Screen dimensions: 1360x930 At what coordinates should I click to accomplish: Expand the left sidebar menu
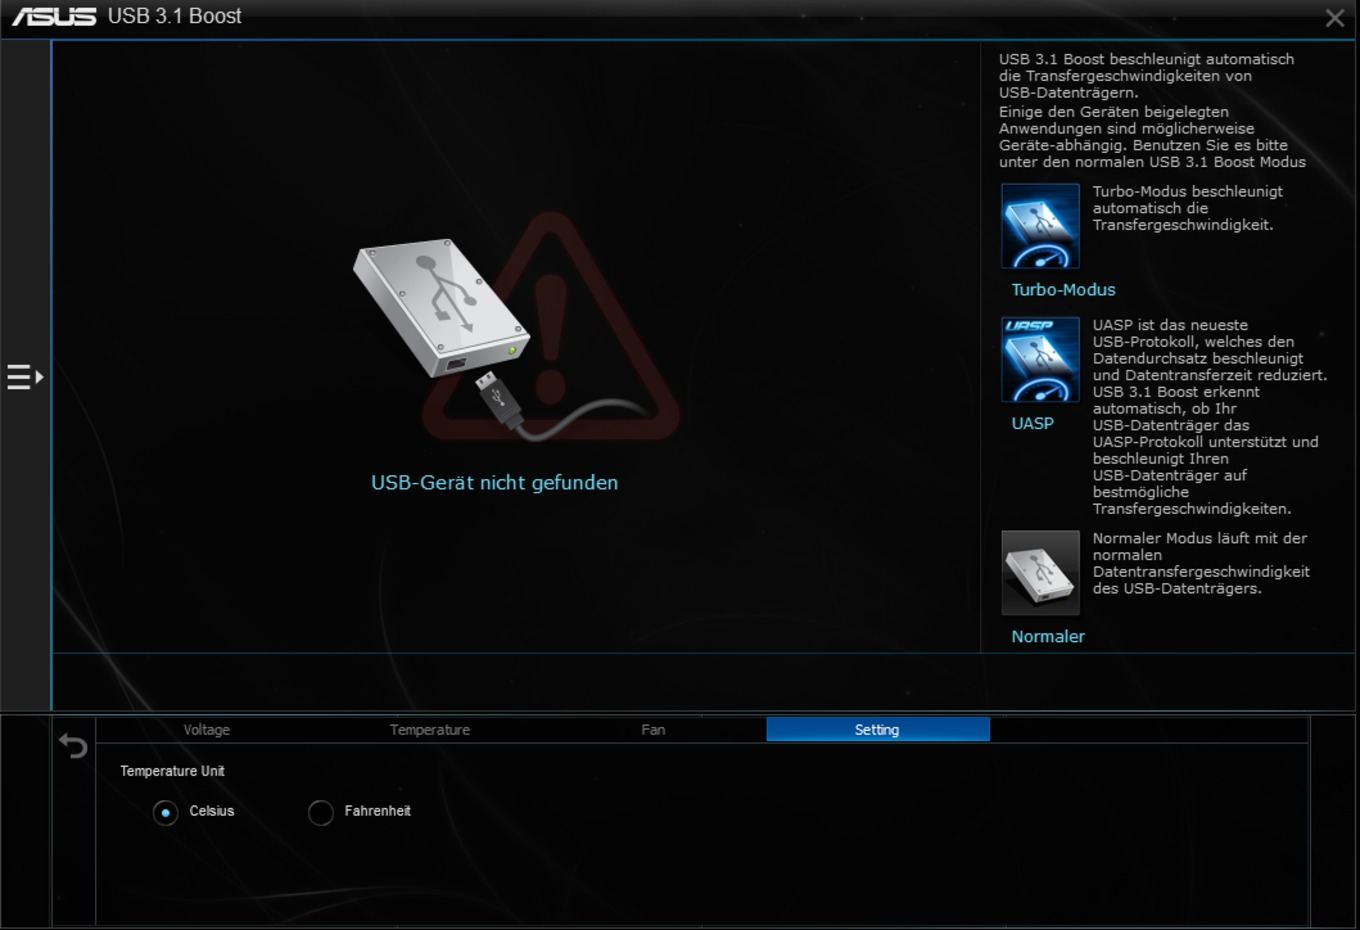[25, 377]
